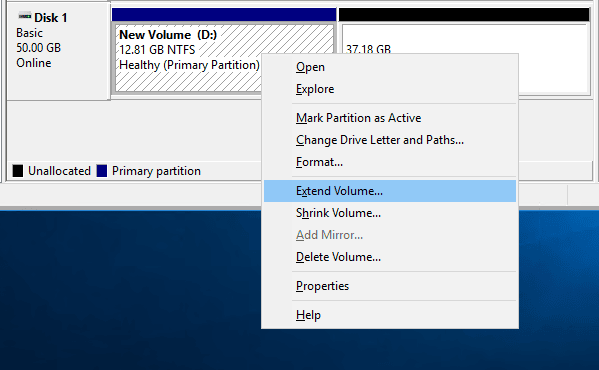
Task: Click the 50.00 GB disk size text
Action: tap(38, 48)
